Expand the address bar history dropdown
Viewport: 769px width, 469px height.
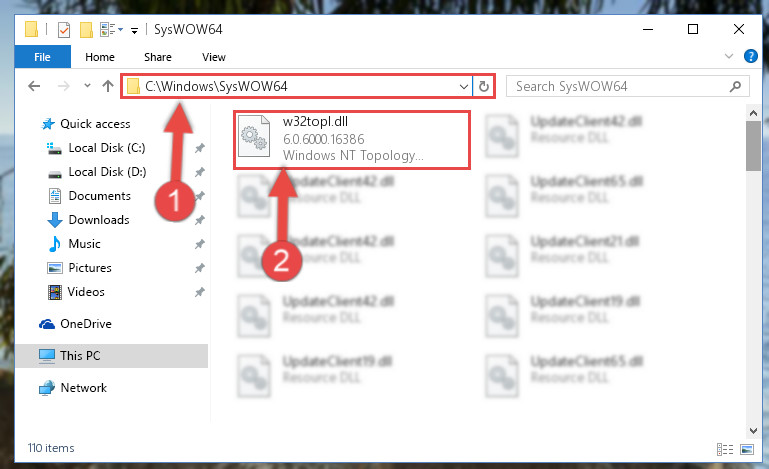463,87
